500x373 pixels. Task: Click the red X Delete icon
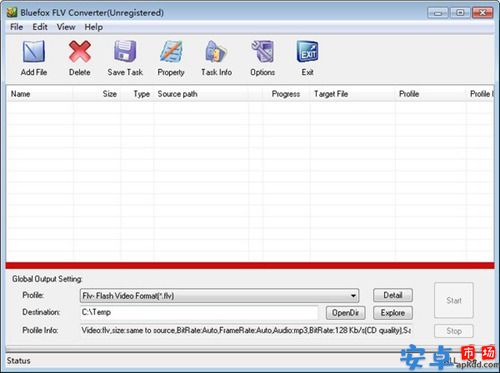click(80, 52)
